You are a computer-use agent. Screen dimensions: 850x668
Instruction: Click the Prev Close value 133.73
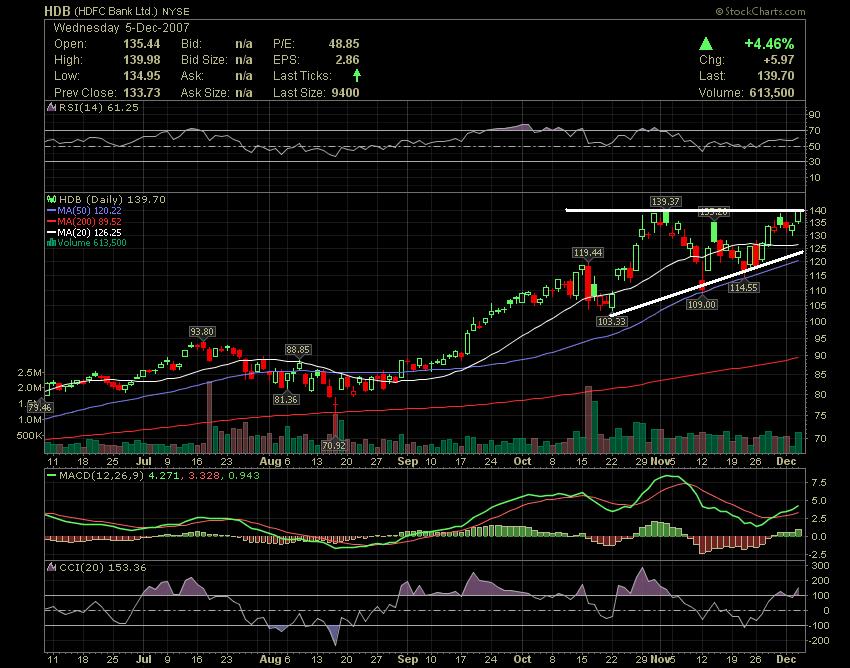[x=141, y=92]
